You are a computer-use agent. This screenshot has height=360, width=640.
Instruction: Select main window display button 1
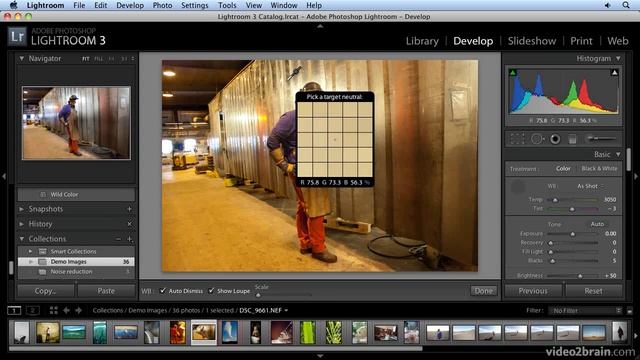point(14,311)
